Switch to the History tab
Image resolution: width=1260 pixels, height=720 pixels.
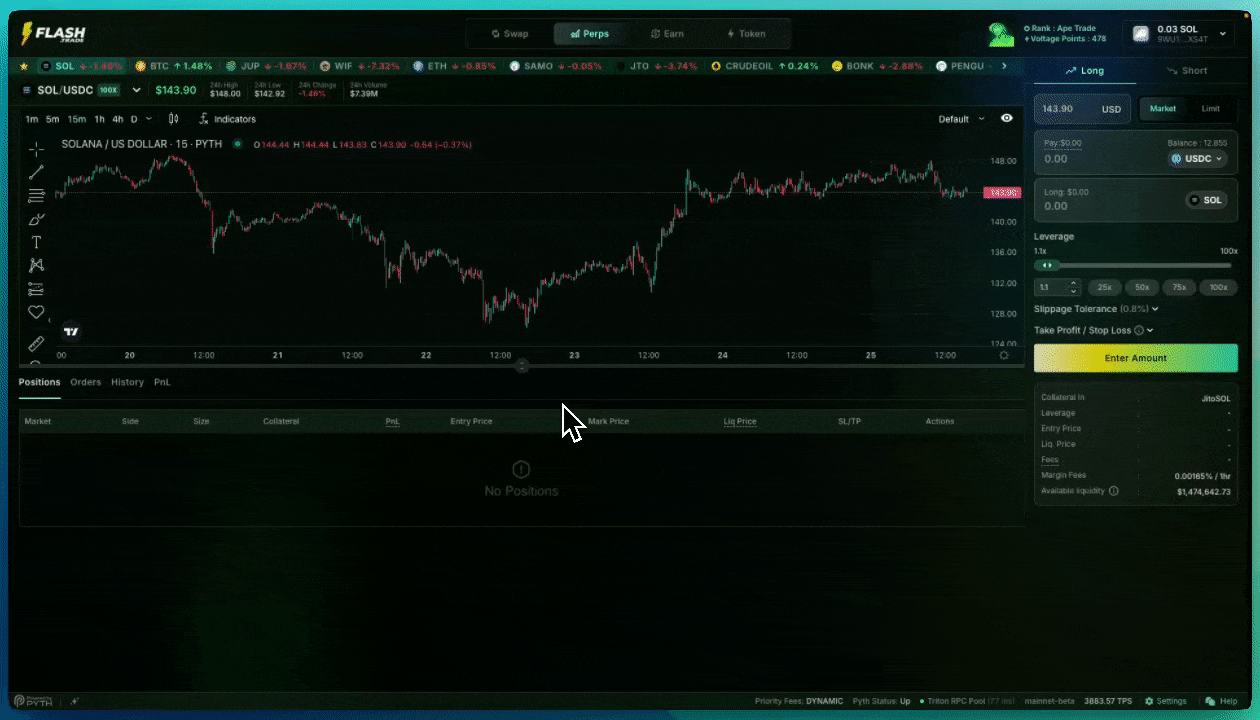(127, 382)
